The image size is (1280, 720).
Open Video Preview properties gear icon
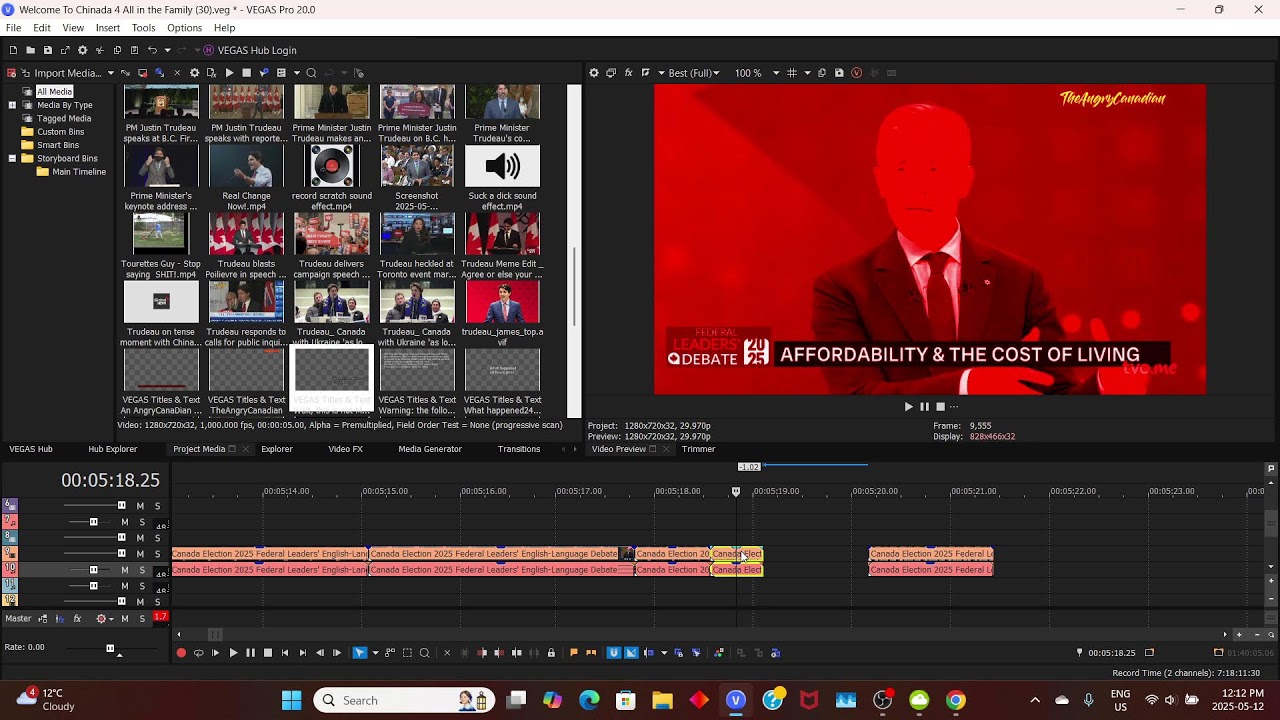(x=594, y=73)
